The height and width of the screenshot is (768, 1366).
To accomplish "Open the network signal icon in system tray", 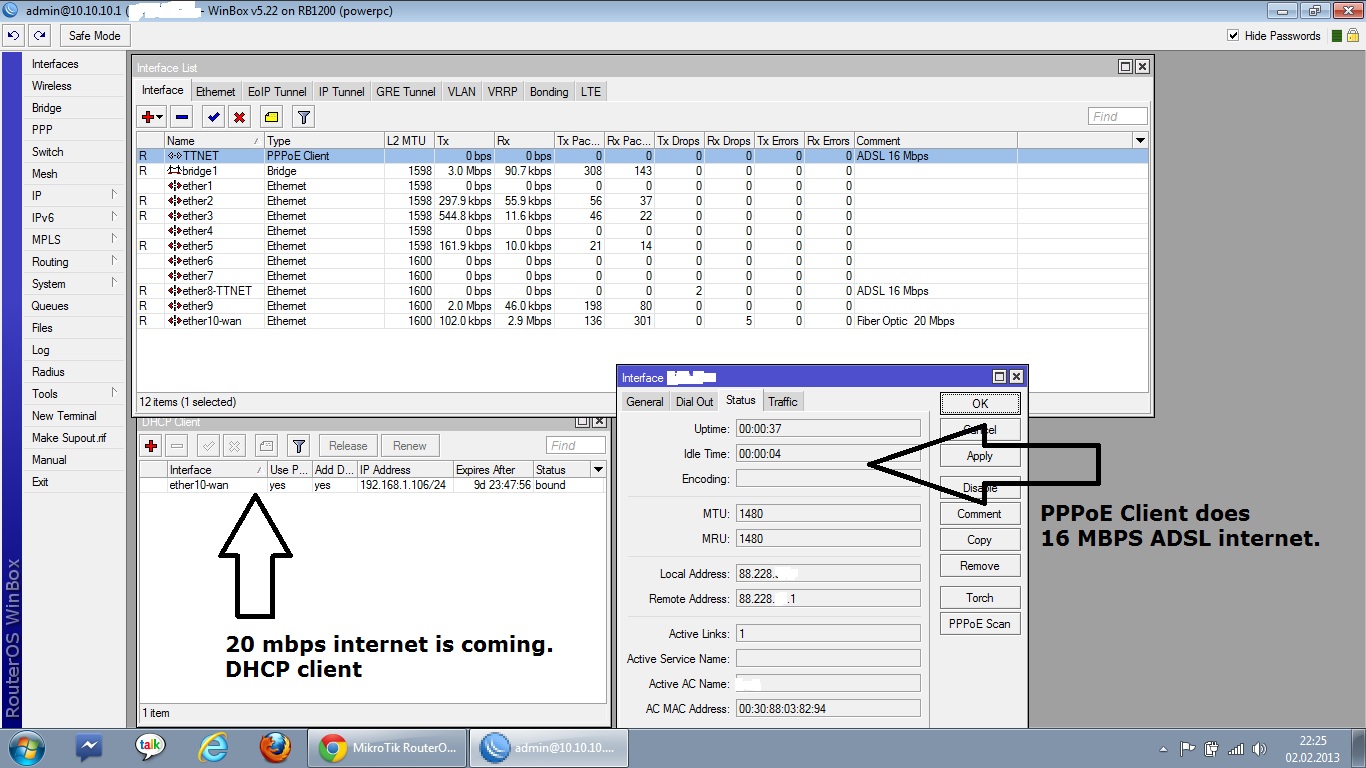I will 1236,749.
